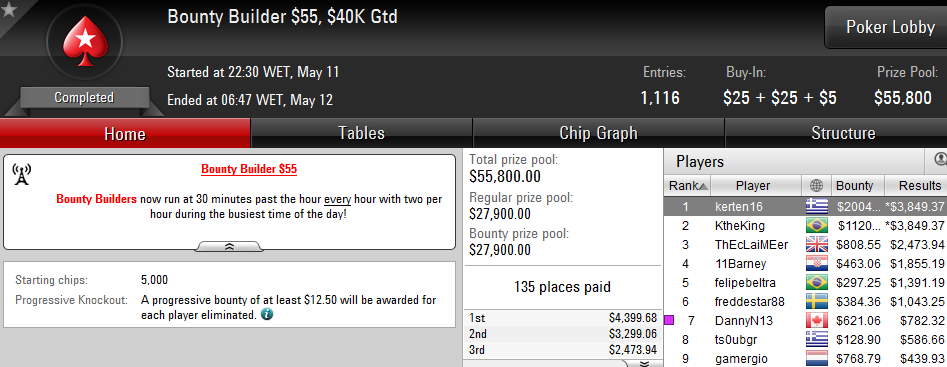This screenshot has height=367, width=947.
Task: Click the purple marker beside DannyN13
Action: point(669,321)
